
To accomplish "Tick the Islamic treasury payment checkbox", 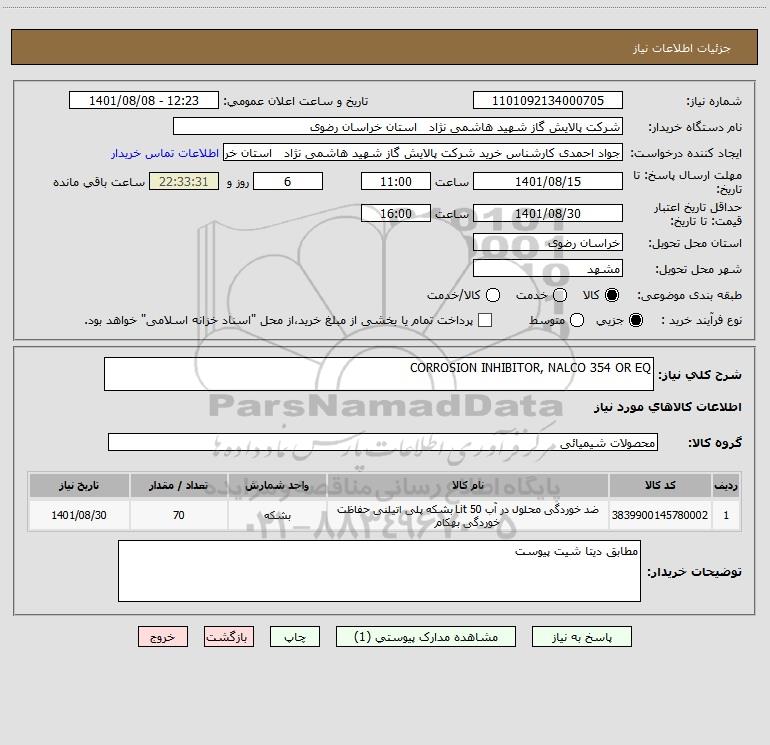I will pos(485,320).
